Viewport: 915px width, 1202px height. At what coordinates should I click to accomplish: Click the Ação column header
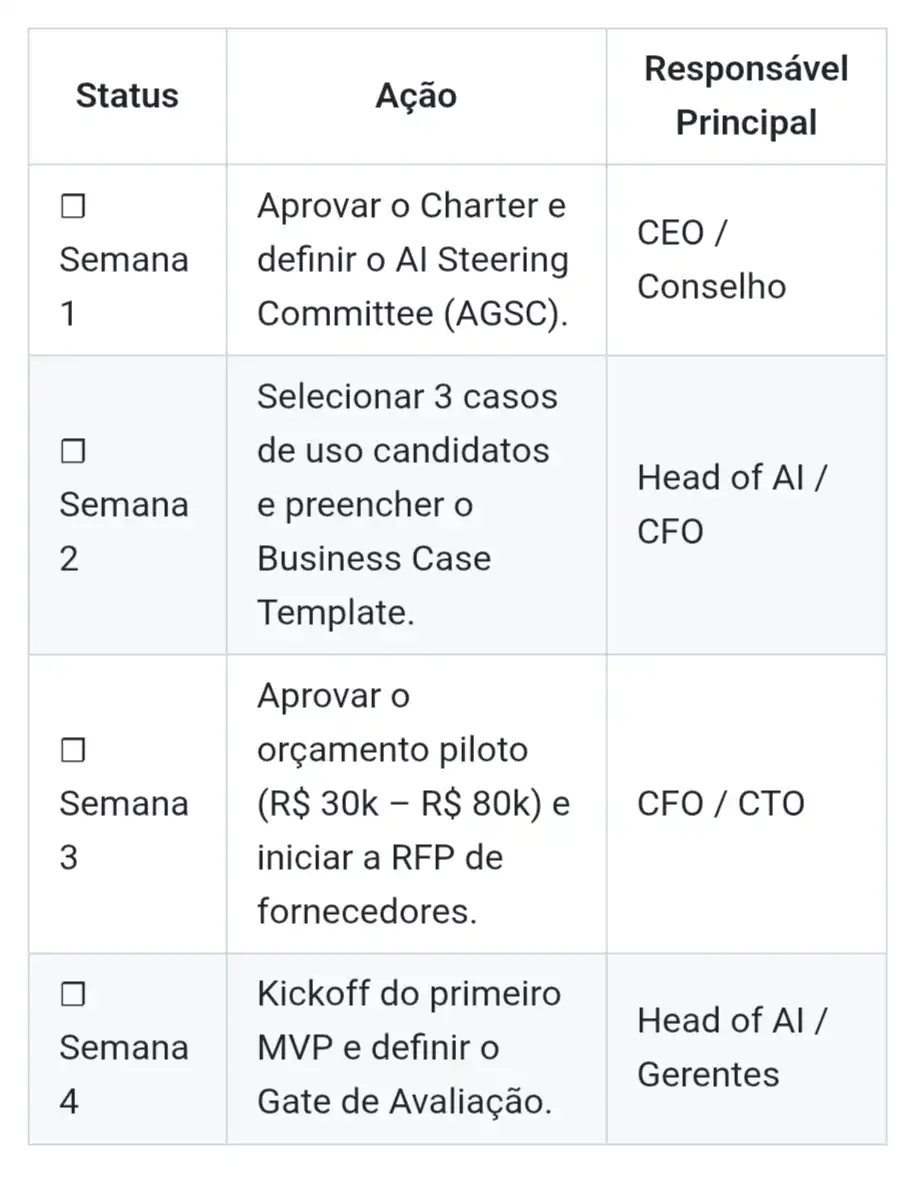pyautogui.click(x=416, y=96)
